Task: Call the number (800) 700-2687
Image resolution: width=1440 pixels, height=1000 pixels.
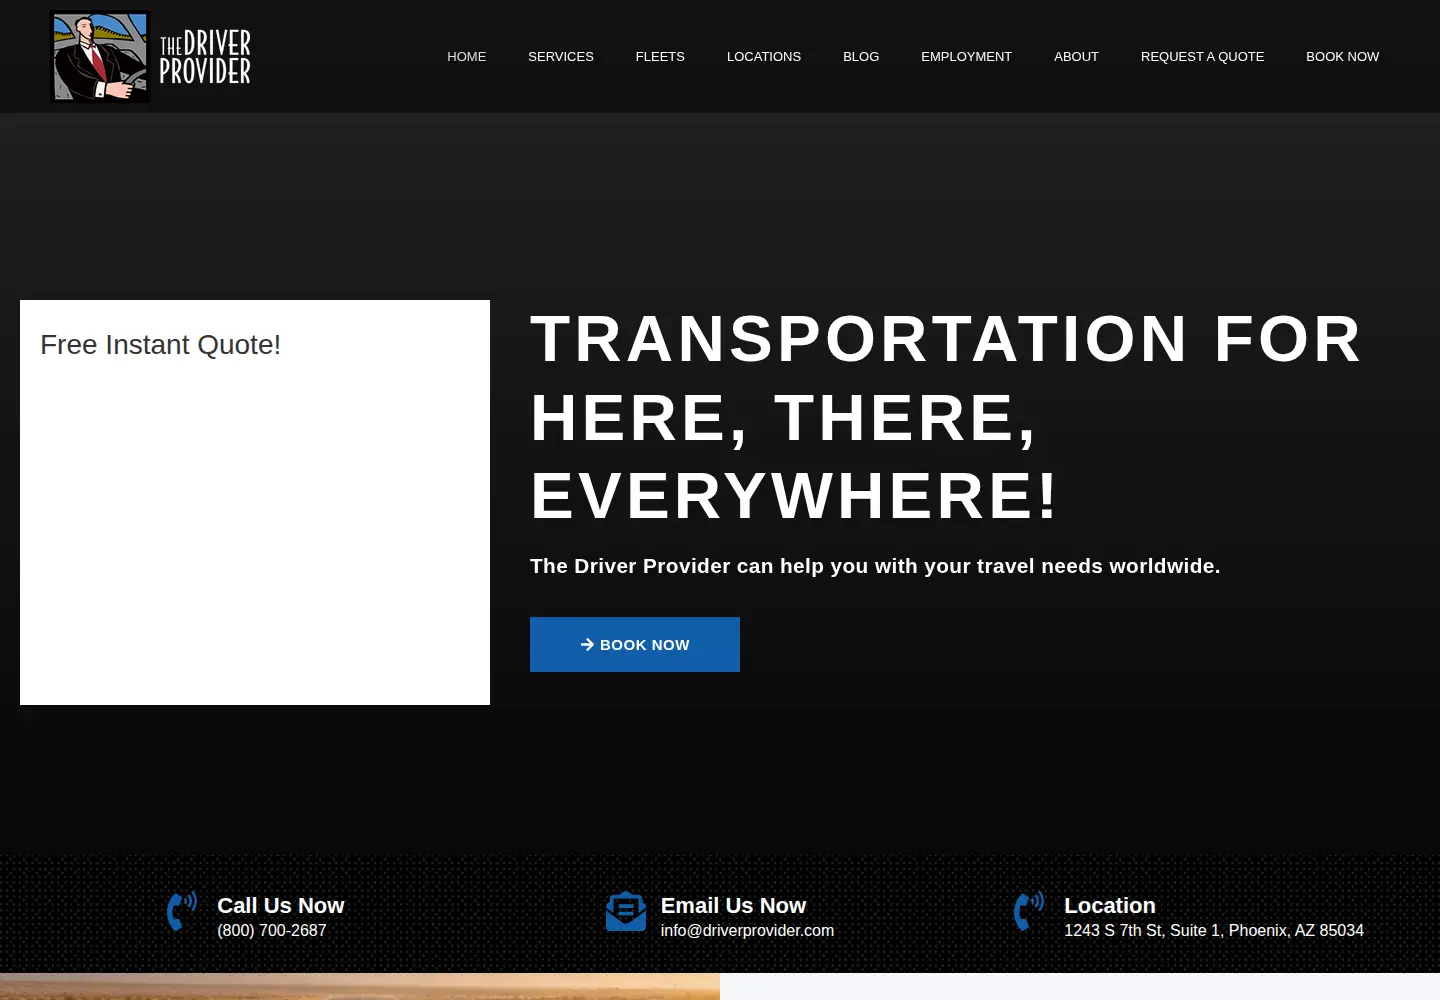Action: coord(272,930)
